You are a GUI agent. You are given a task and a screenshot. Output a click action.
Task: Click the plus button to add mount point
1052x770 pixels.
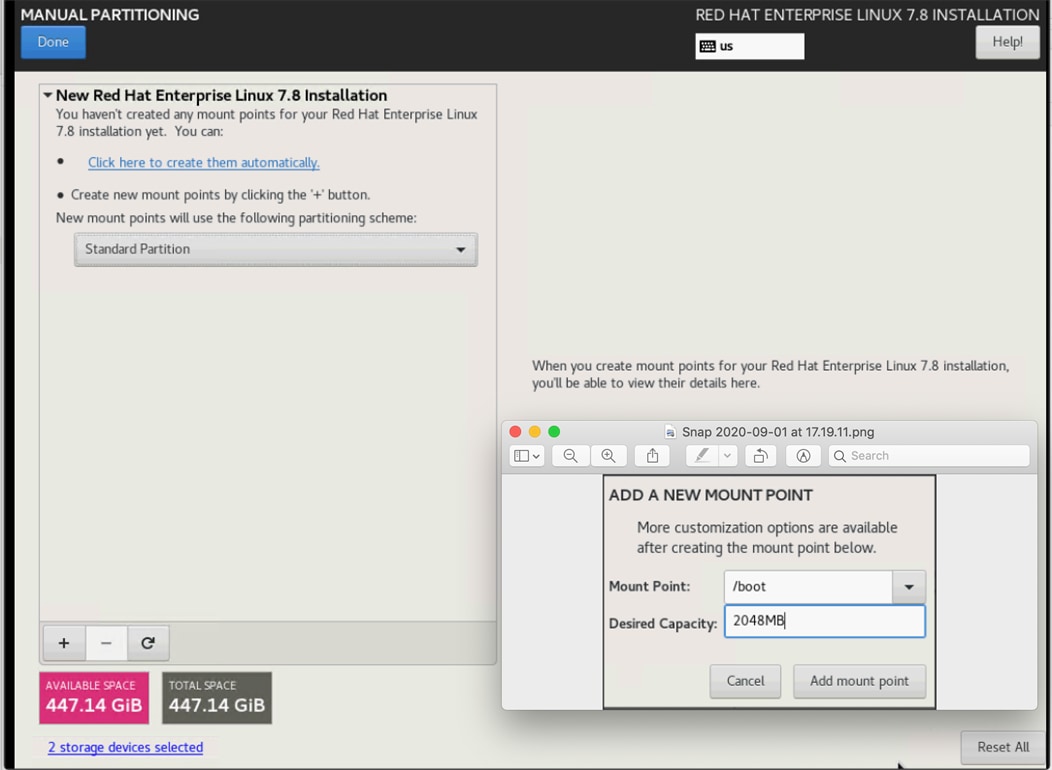pos(64,643)
